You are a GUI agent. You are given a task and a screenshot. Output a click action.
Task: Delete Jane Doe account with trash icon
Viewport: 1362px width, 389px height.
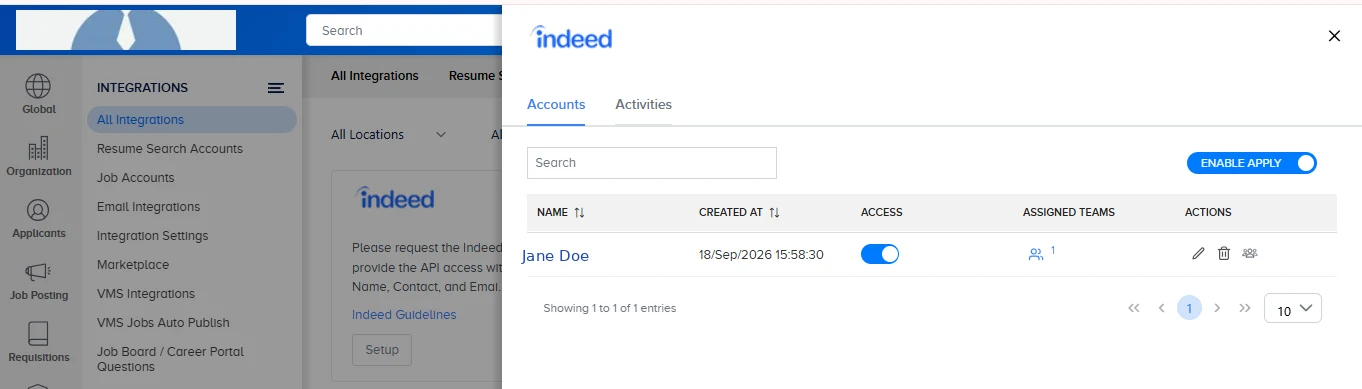(1224, 254)
